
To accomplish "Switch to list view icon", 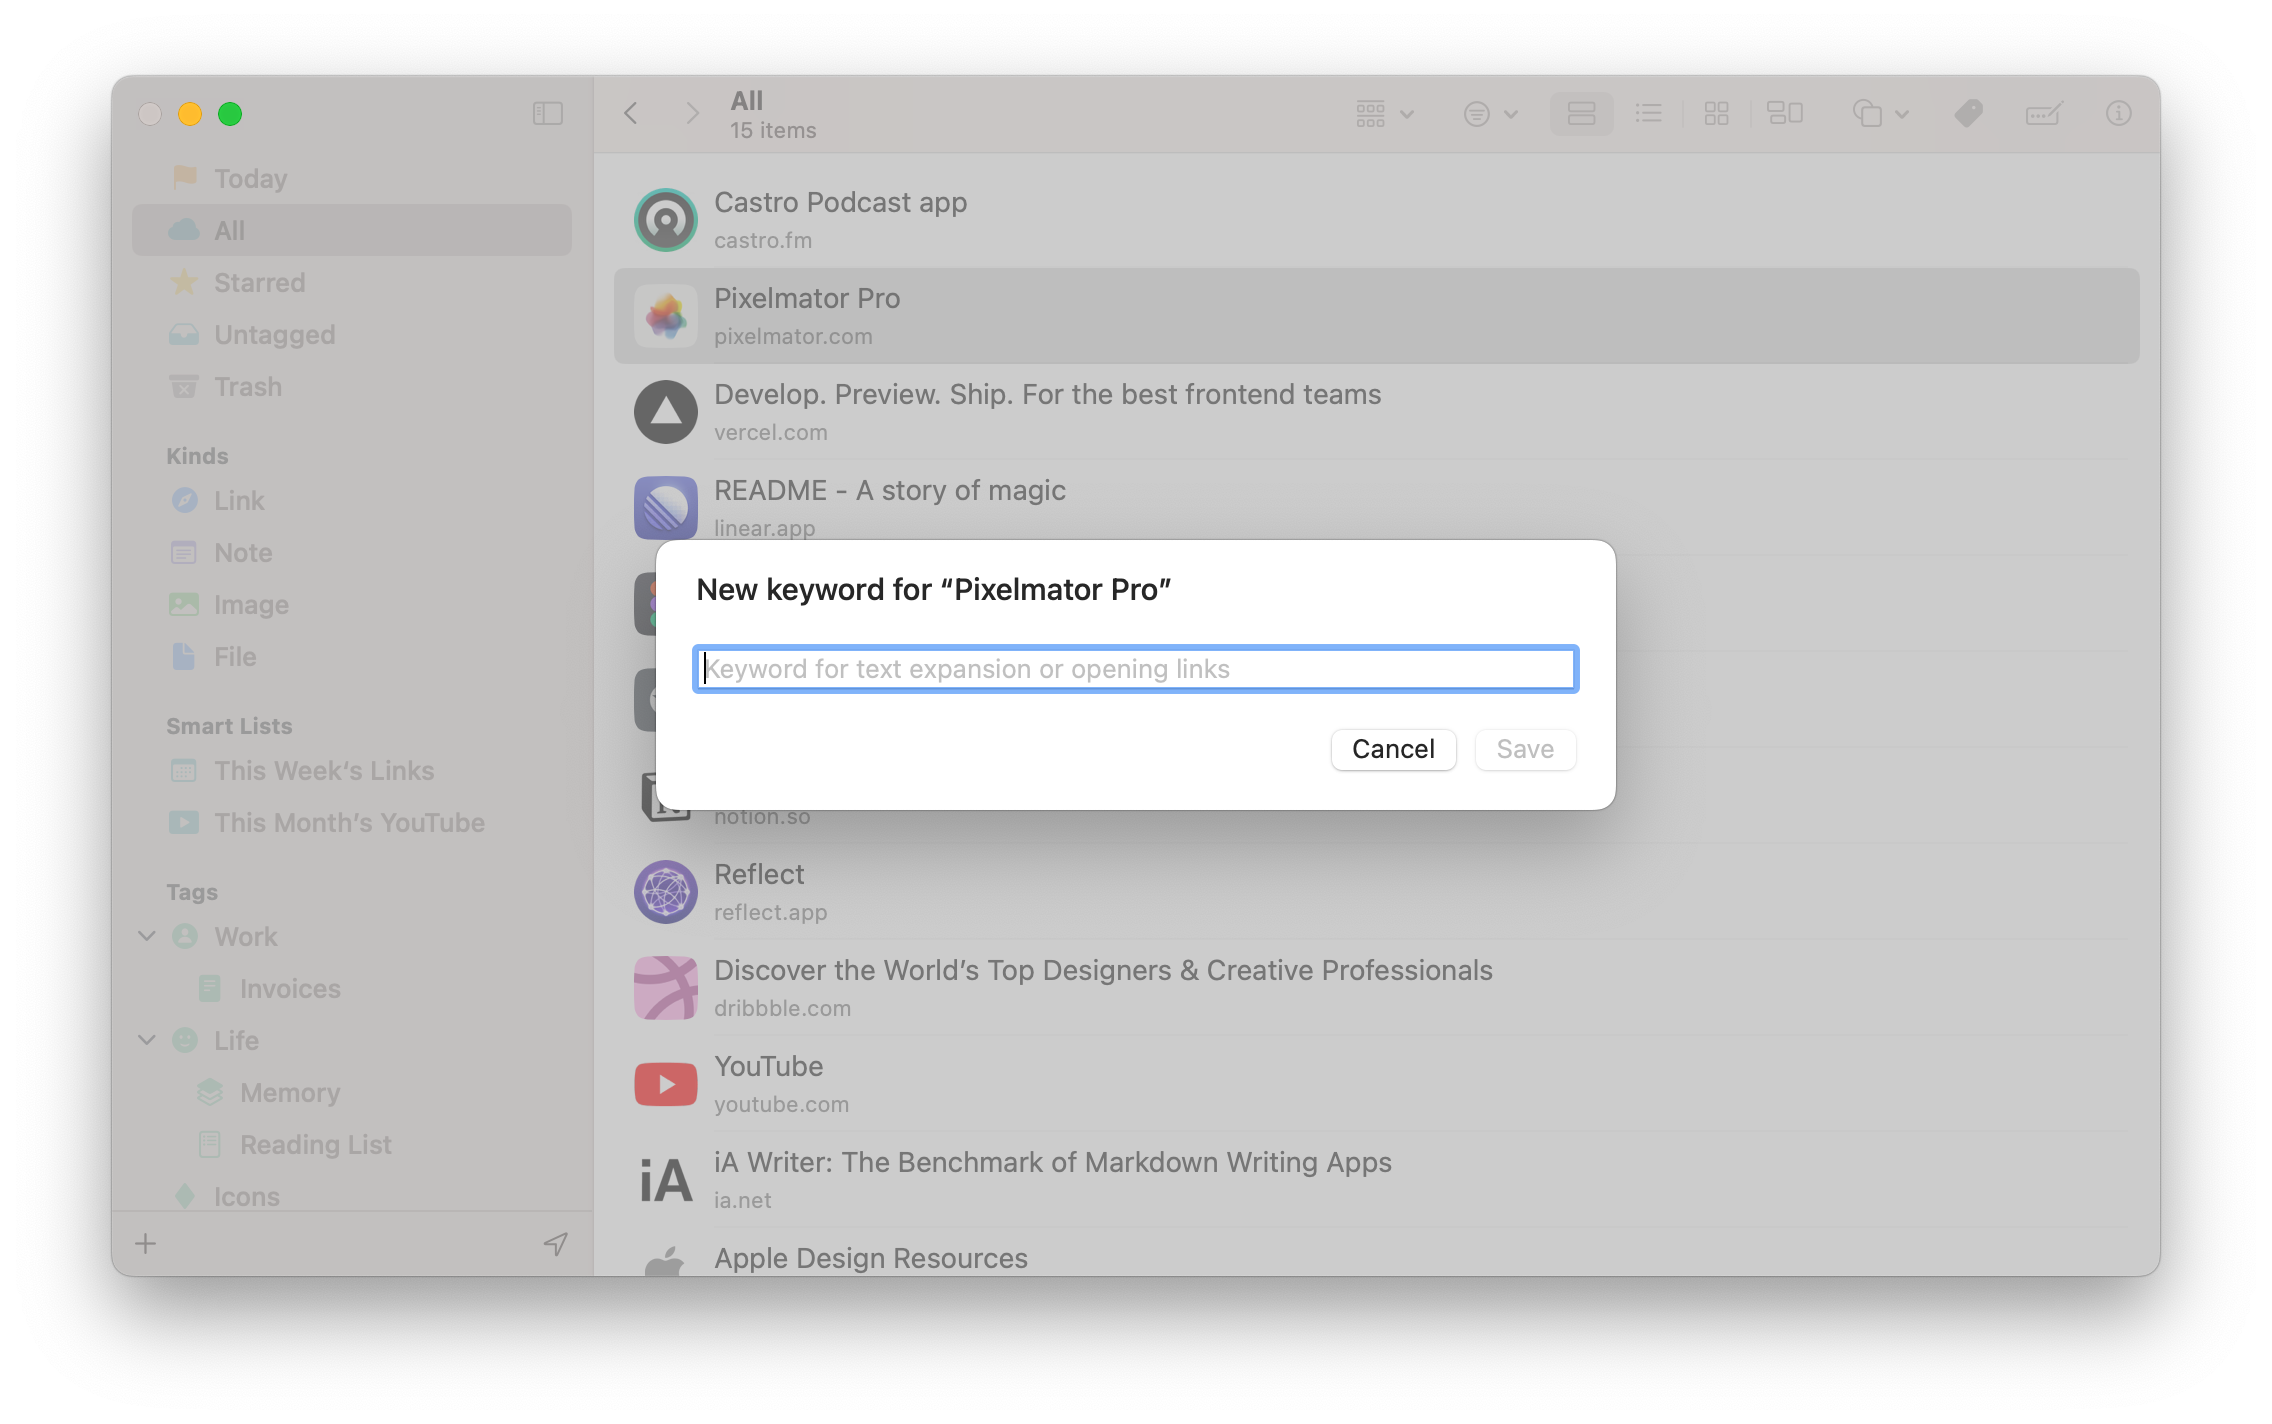I will (1648, 114).
